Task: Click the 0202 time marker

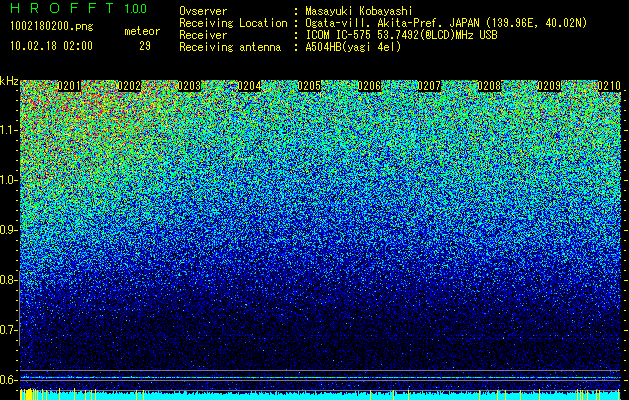Action: [129, 86]
